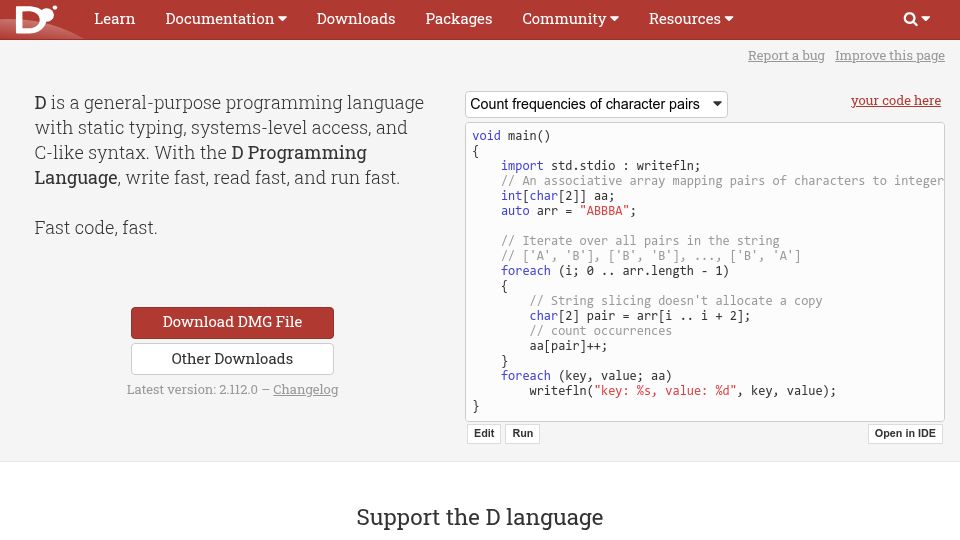
Task: Click the Report a bug link
Action: point(786,56)
